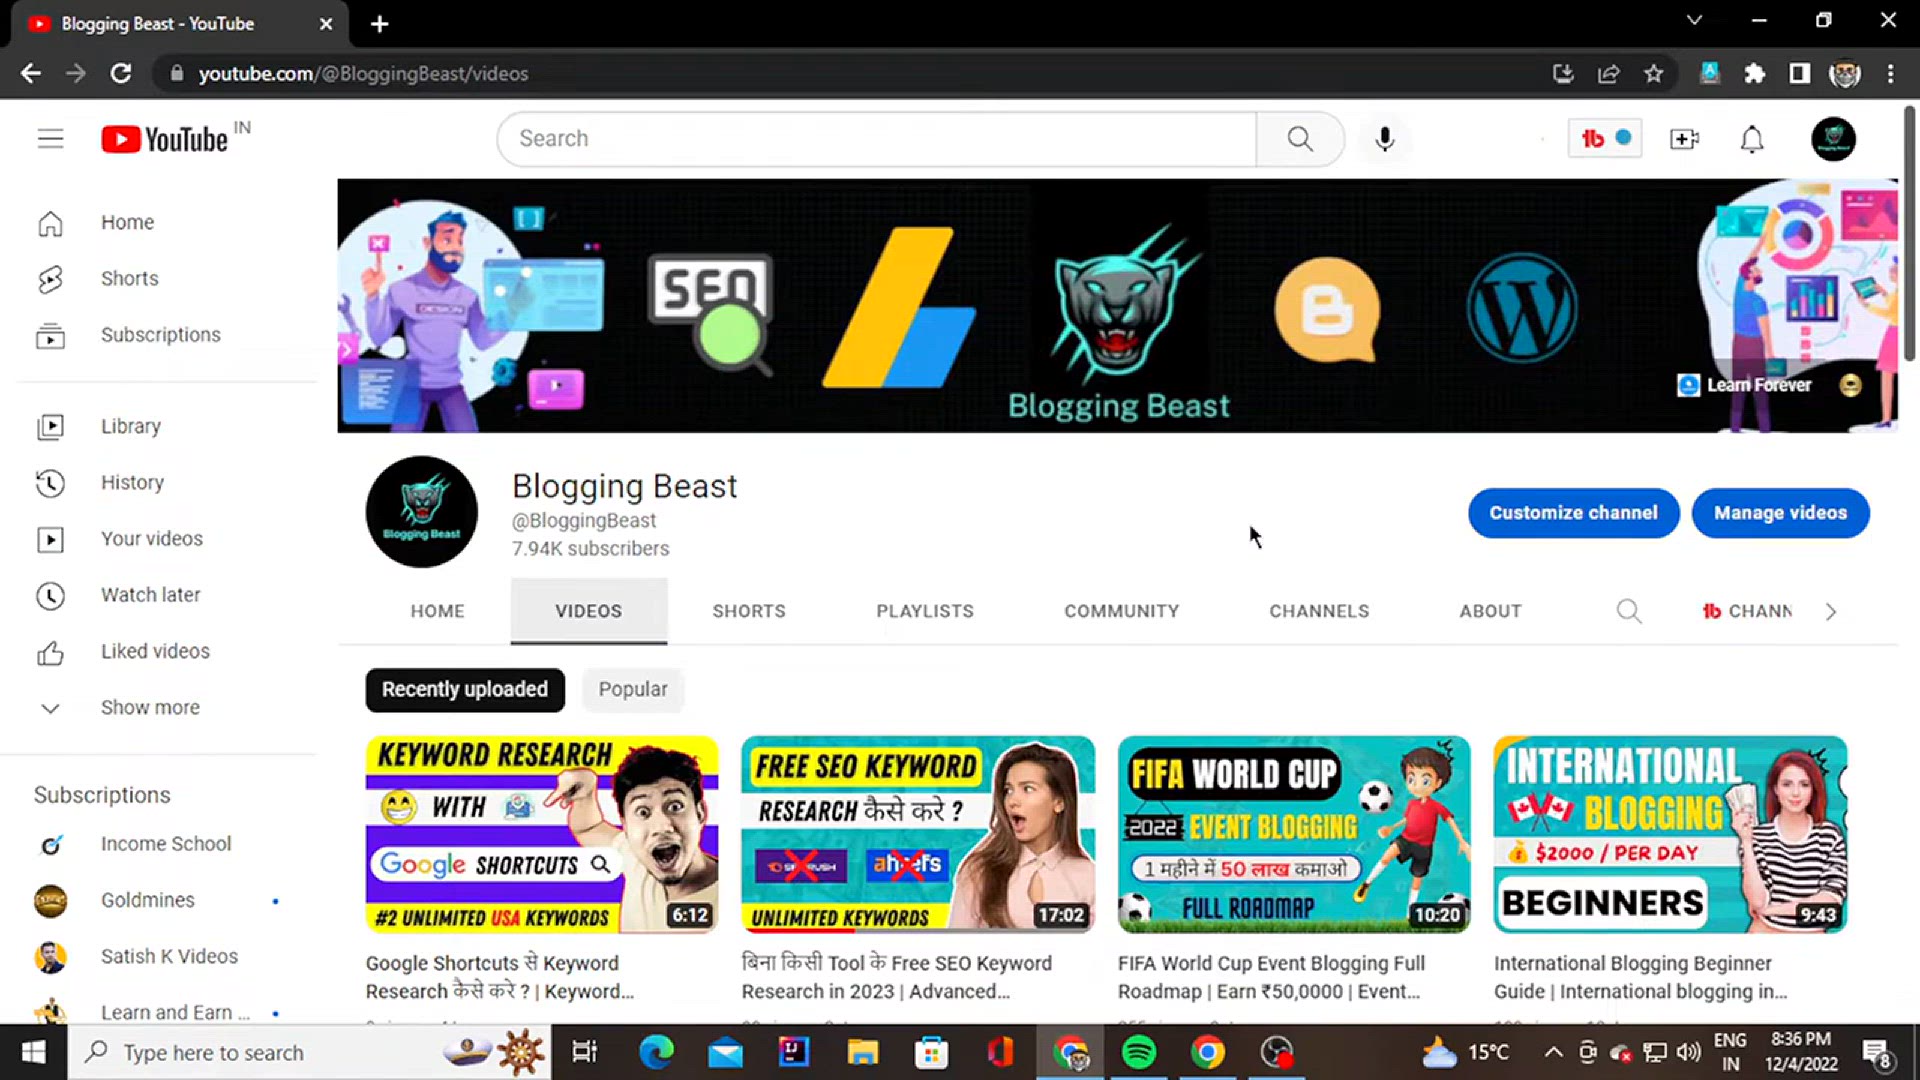Open the tab search dropdown arrow
The height and width of the screenshot is (1080, 1920).
coord(1694,20)
